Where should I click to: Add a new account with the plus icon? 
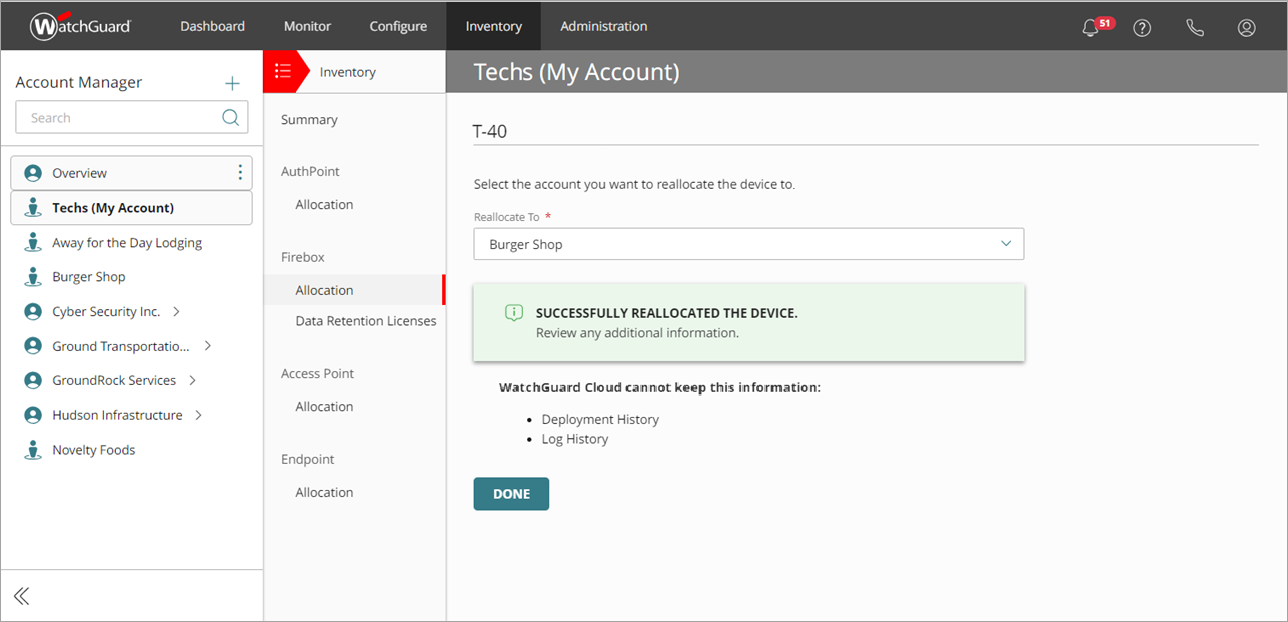coord(232,82)
